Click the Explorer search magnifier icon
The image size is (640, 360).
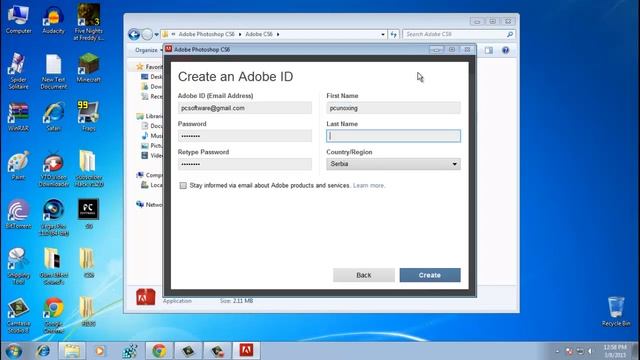pyautogui.click(x=510, y=34)
